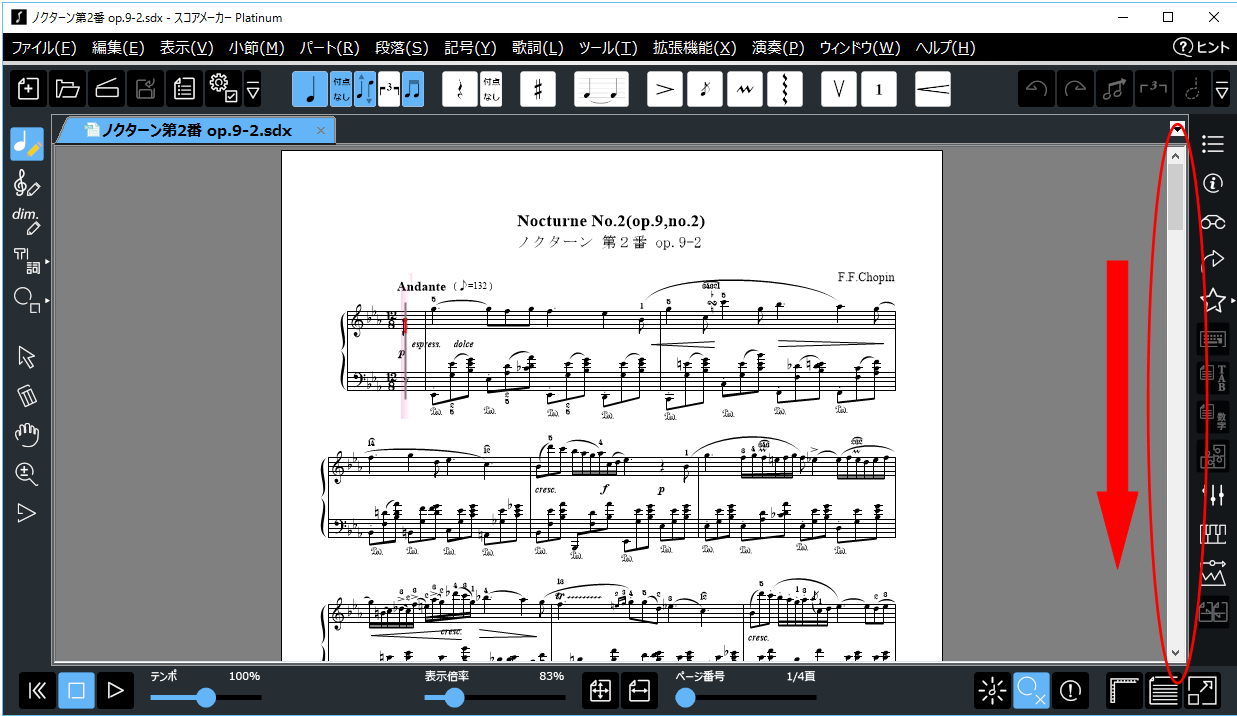Click the undo arrow

[x=1036, y=89]
